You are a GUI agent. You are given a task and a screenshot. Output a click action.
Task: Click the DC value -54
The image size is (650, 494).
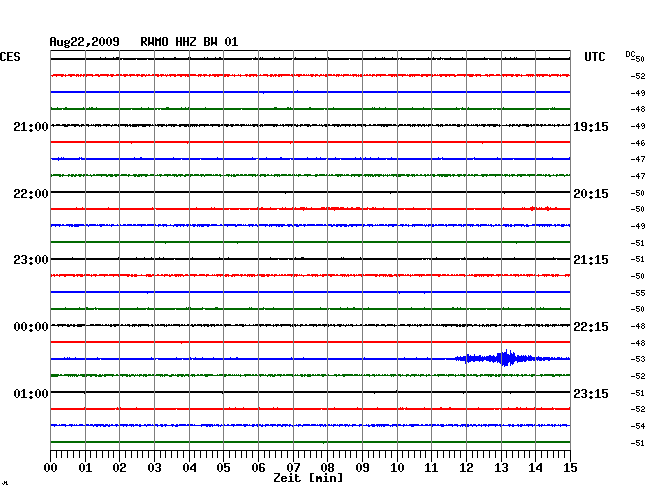[x=638, y=426]
